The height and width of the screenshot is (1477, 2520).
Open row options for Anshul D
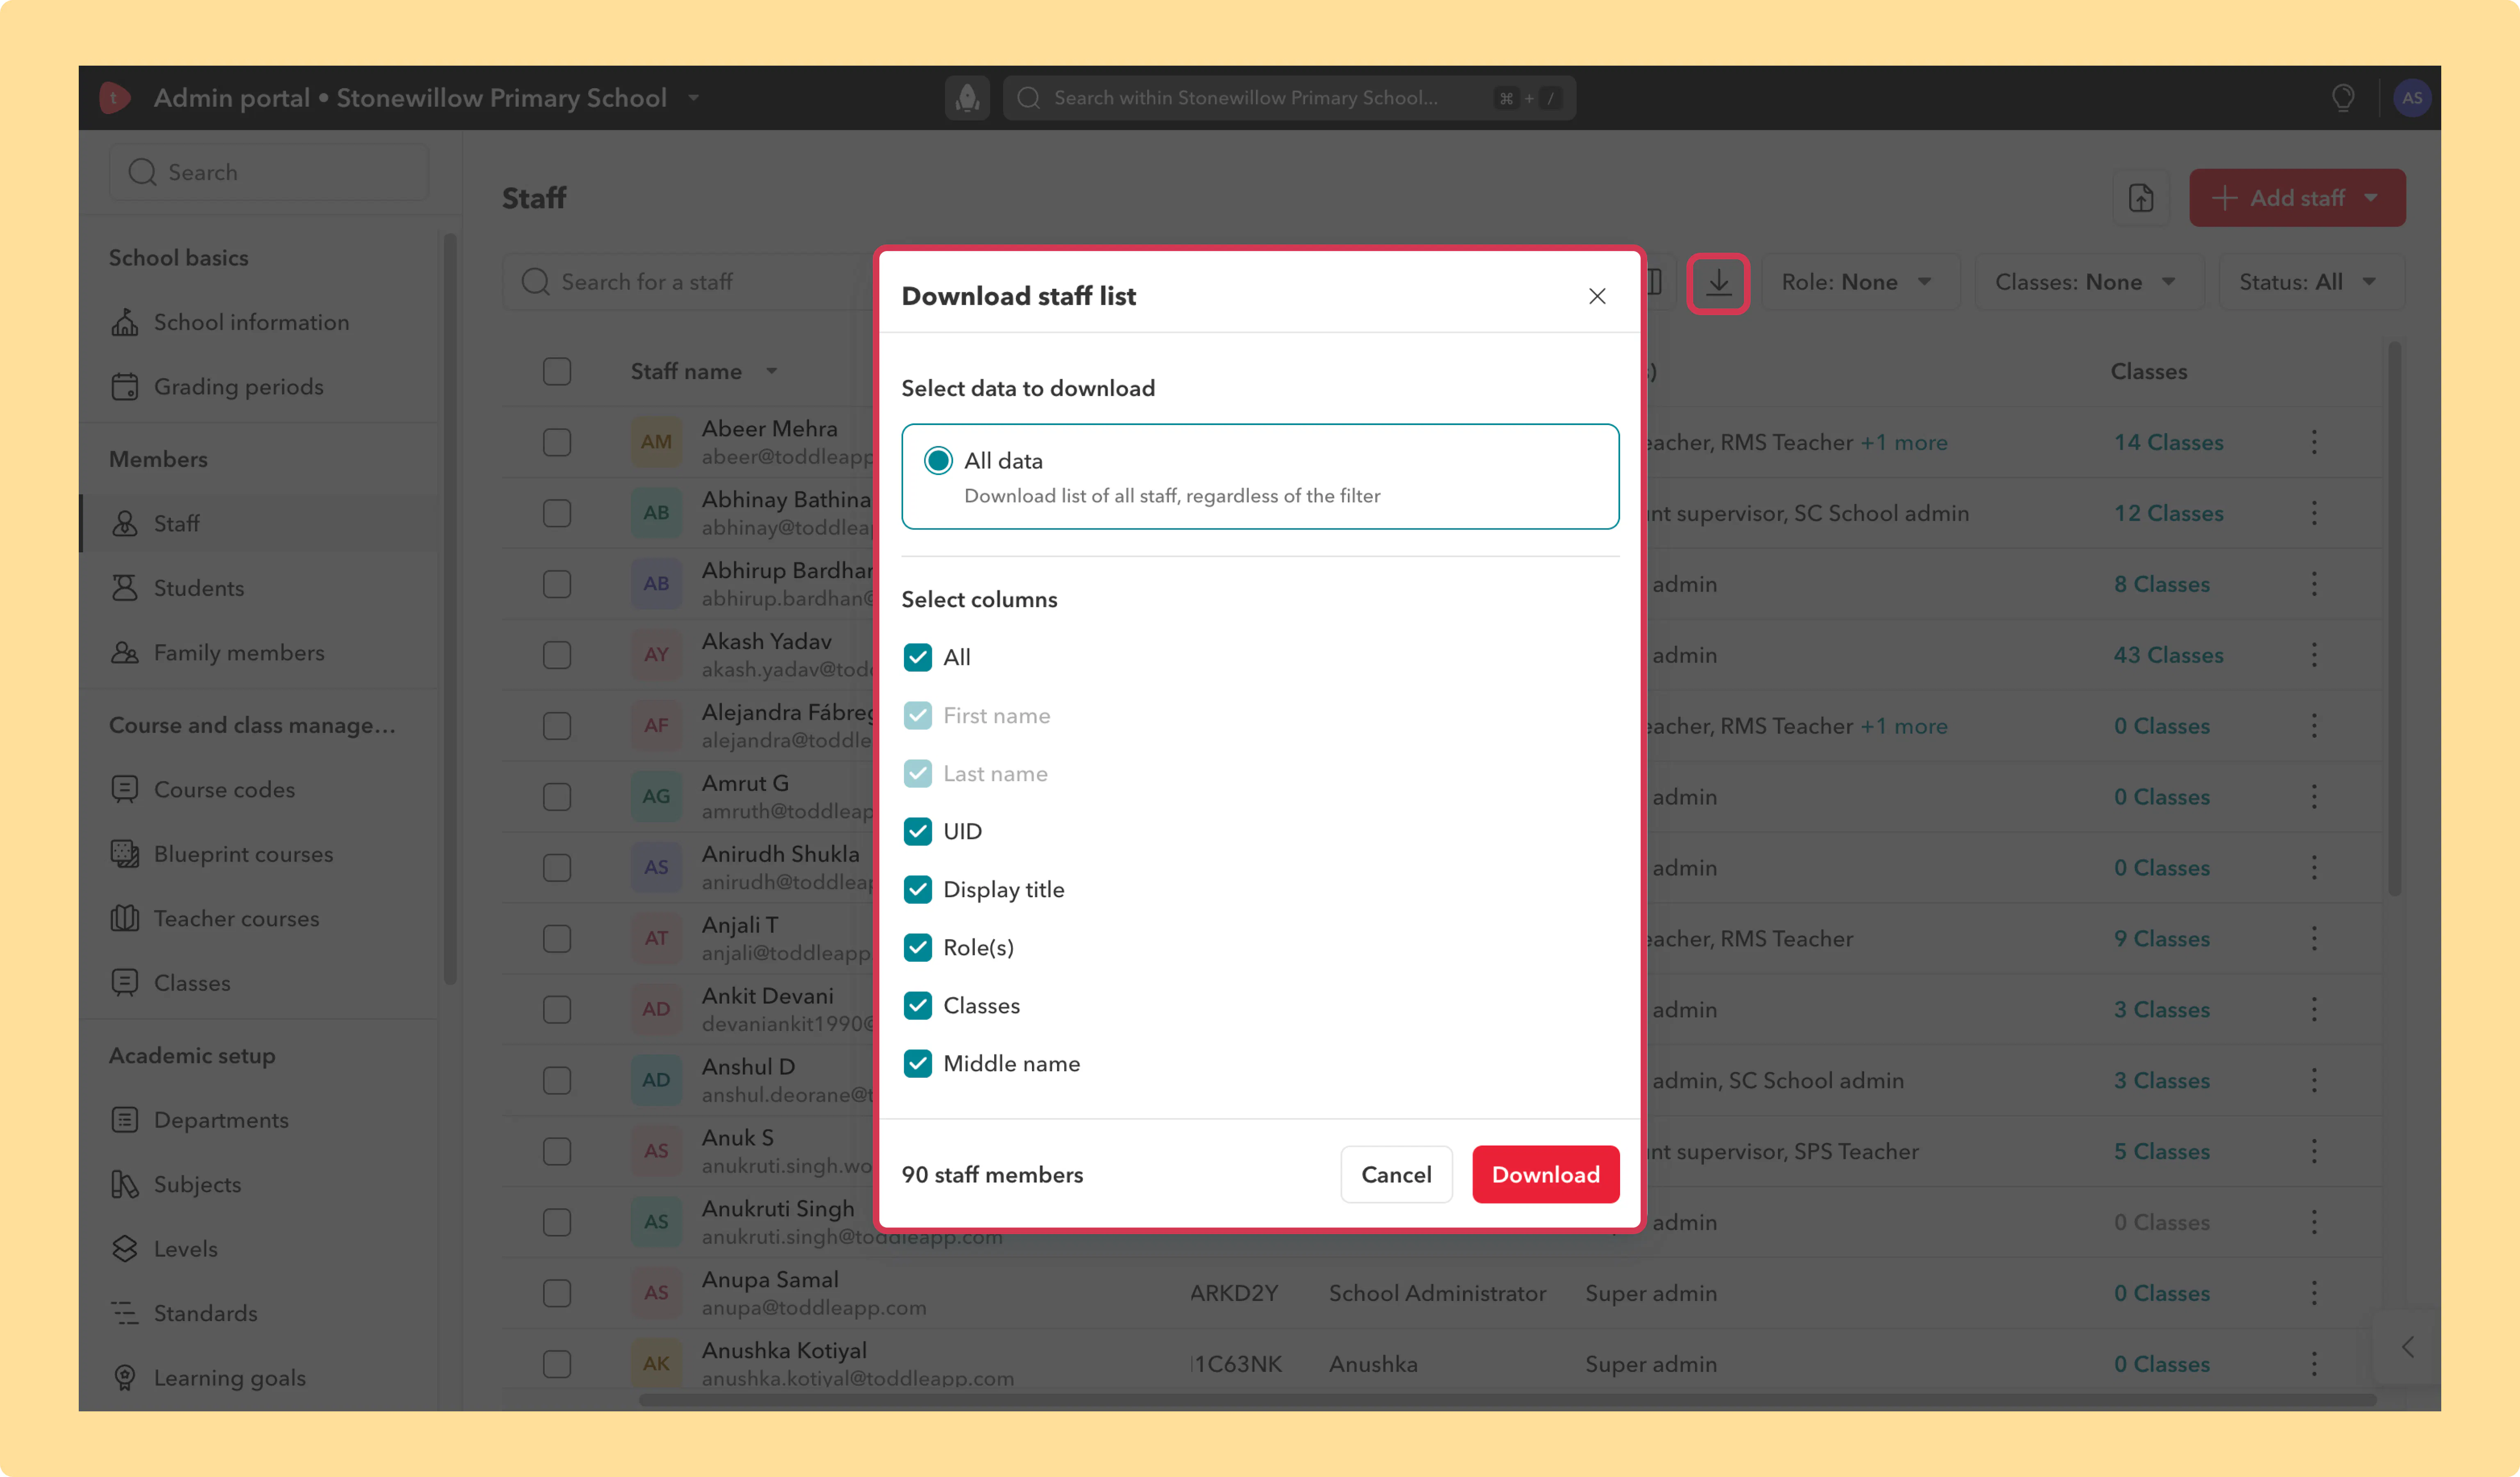(2314, 1080)
